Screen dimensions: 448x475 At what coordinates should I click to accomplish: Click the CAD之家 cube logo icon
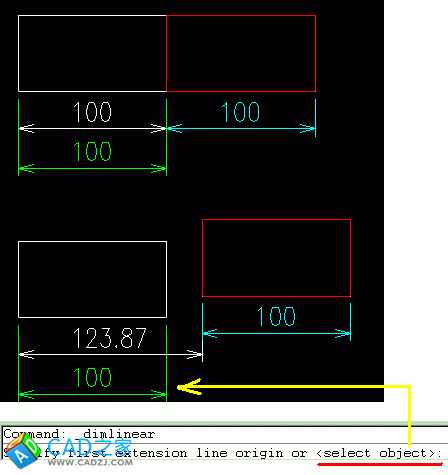pyautogui.click(x=23, y=451)
